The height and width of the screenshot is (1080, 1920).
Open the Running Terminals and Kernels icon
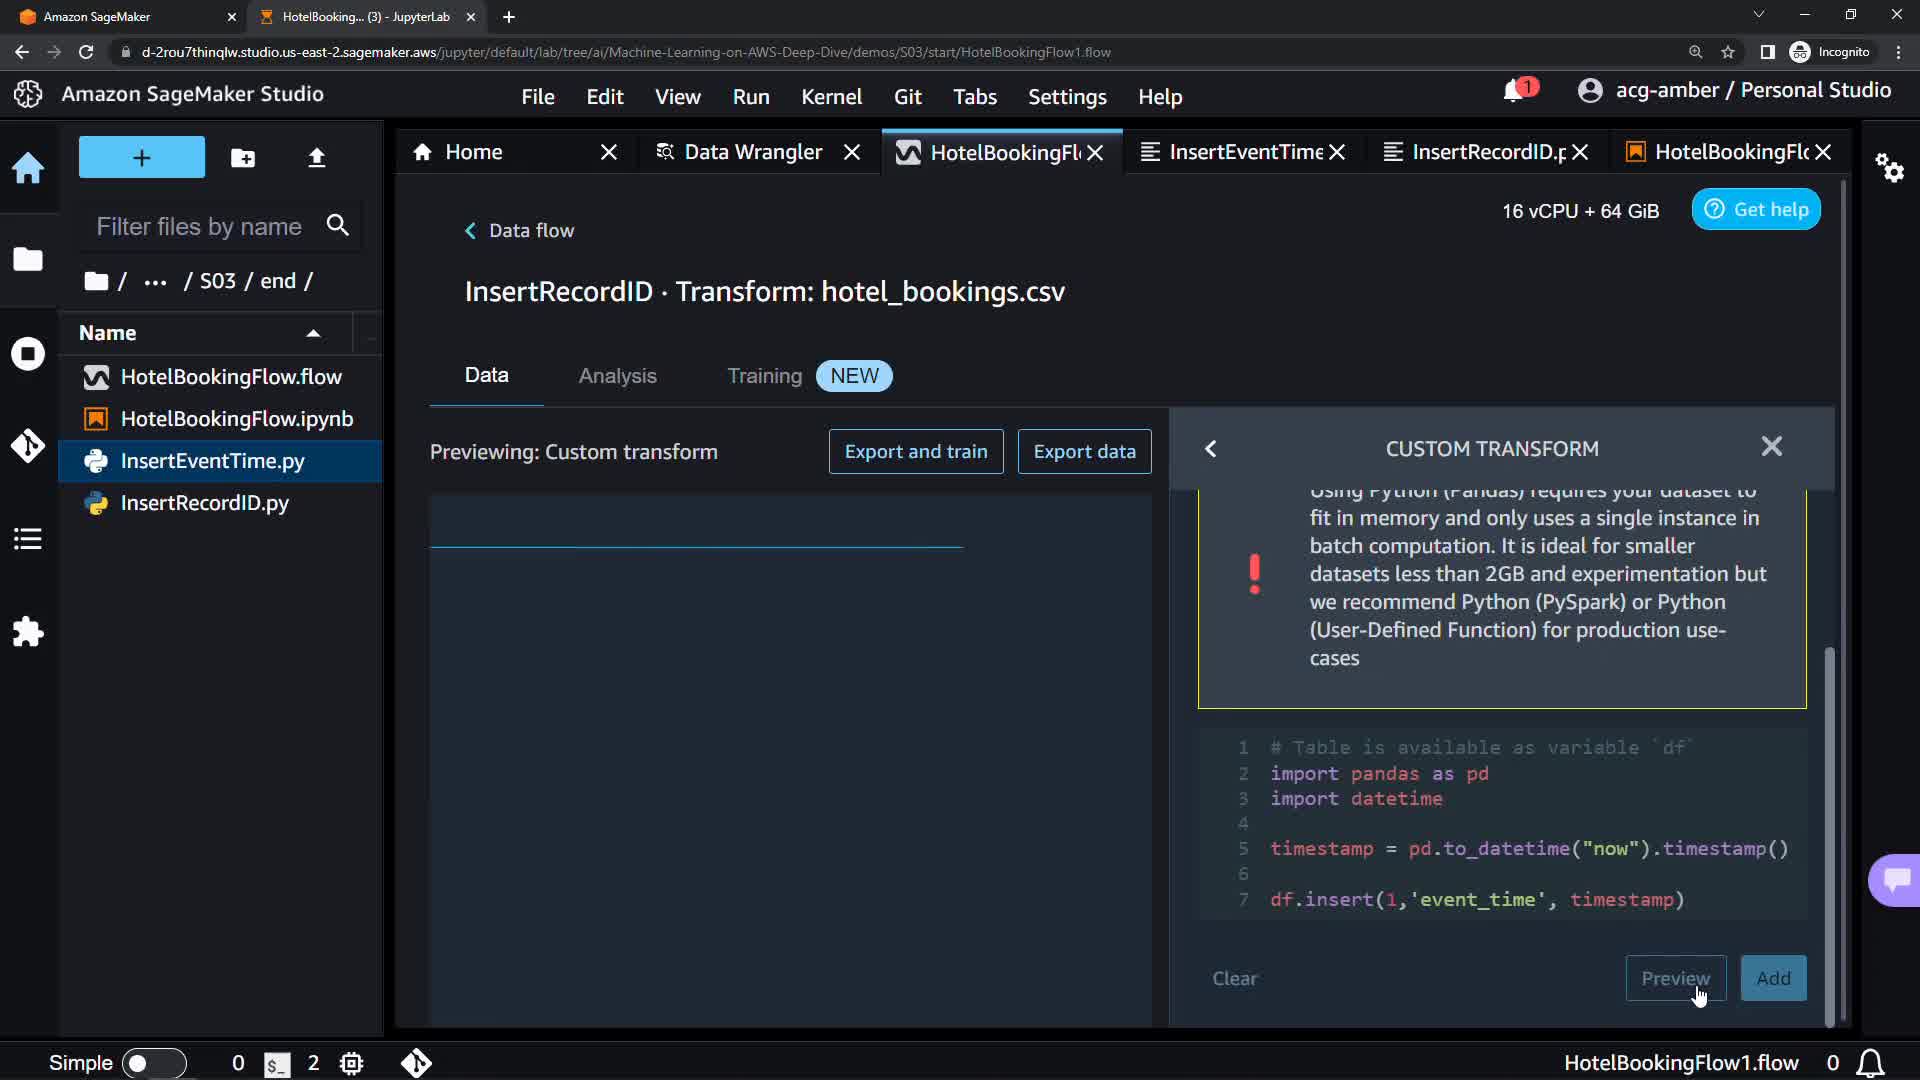[x=28, y=354]
